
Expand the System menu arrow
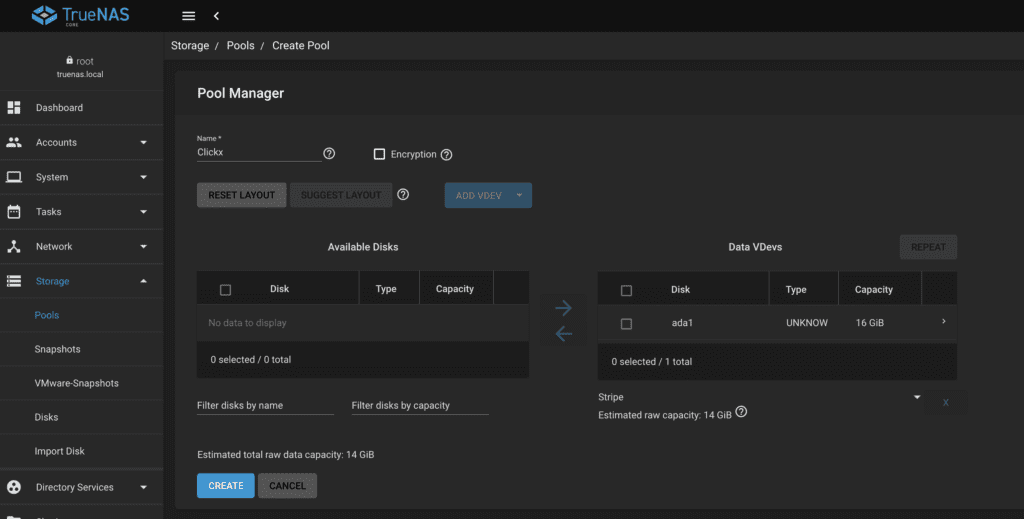pos(143,177)
